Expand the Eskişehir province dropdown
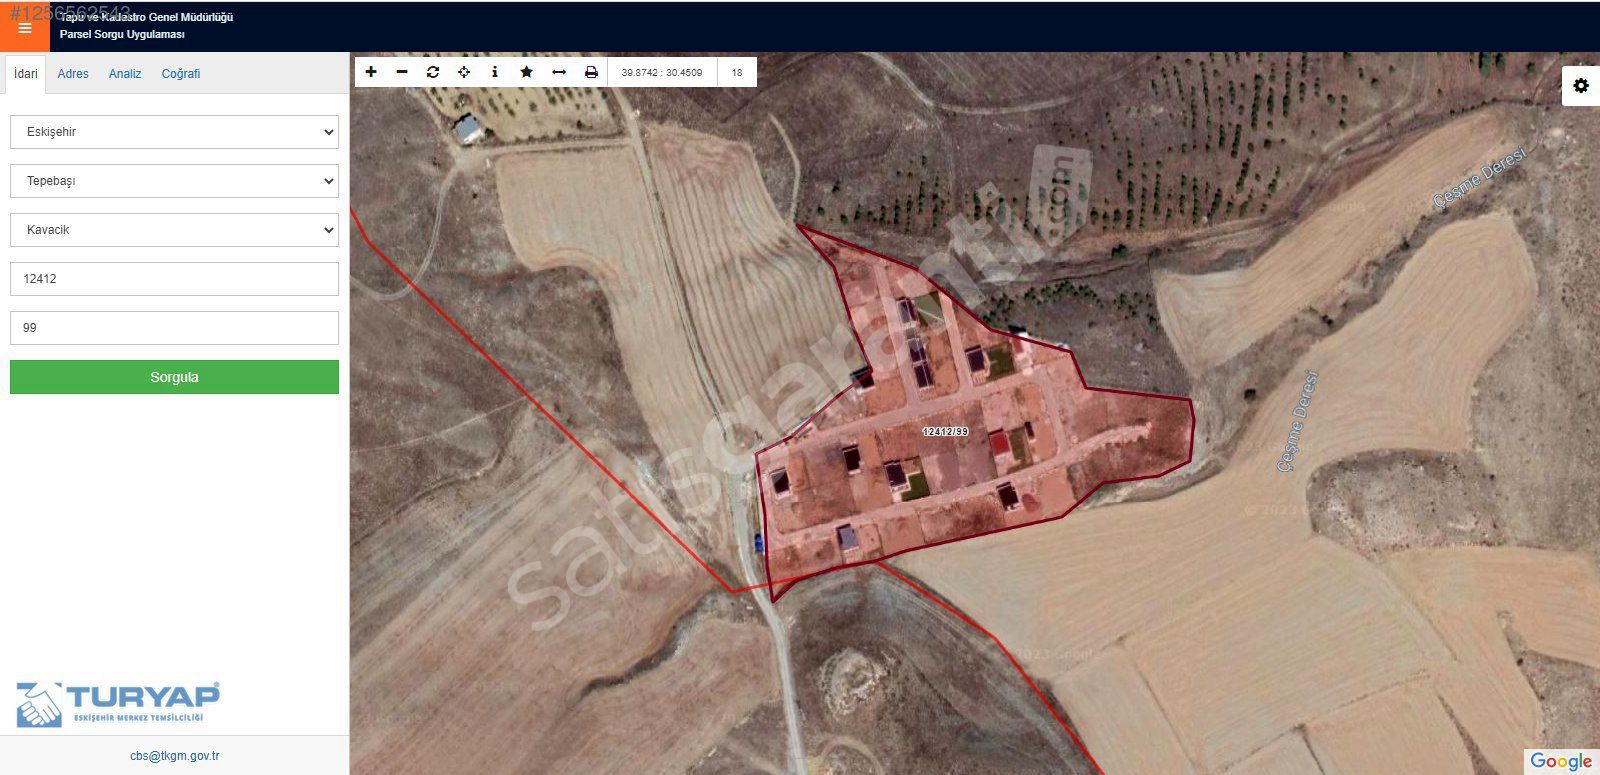1600x775 pixels. [174, 132]
